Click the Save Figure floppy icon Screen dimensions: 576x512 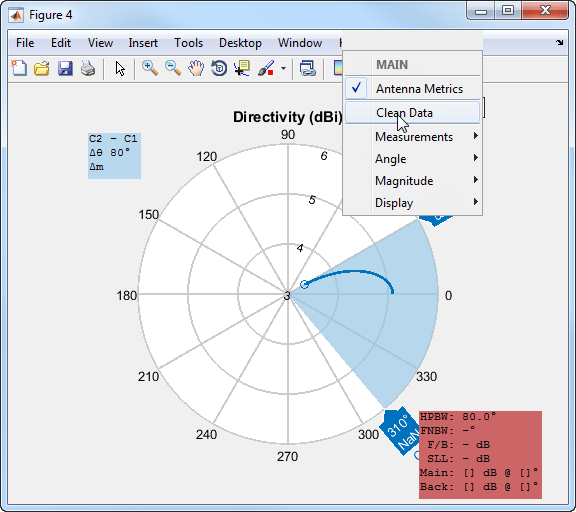tap(65, 68)
